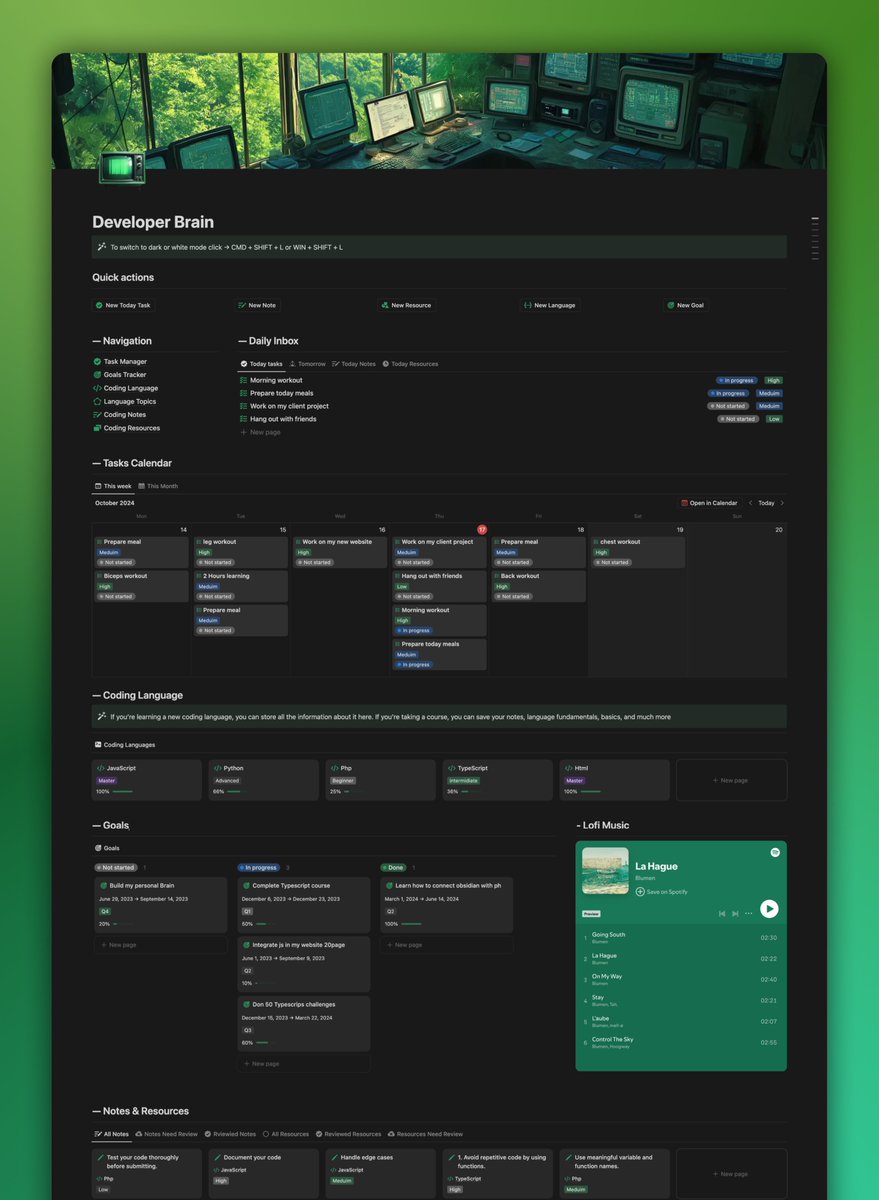The image size is (879, 1200).
Task: Switch to the Today Resources tab
Action: point(410,364)
